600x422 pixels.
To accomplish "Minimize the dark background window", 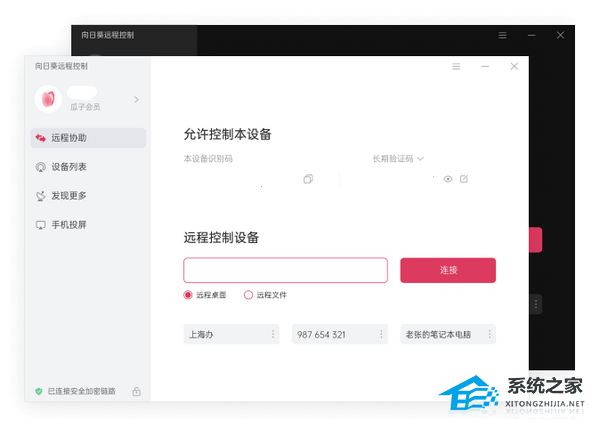I will (x=532, y=35).
